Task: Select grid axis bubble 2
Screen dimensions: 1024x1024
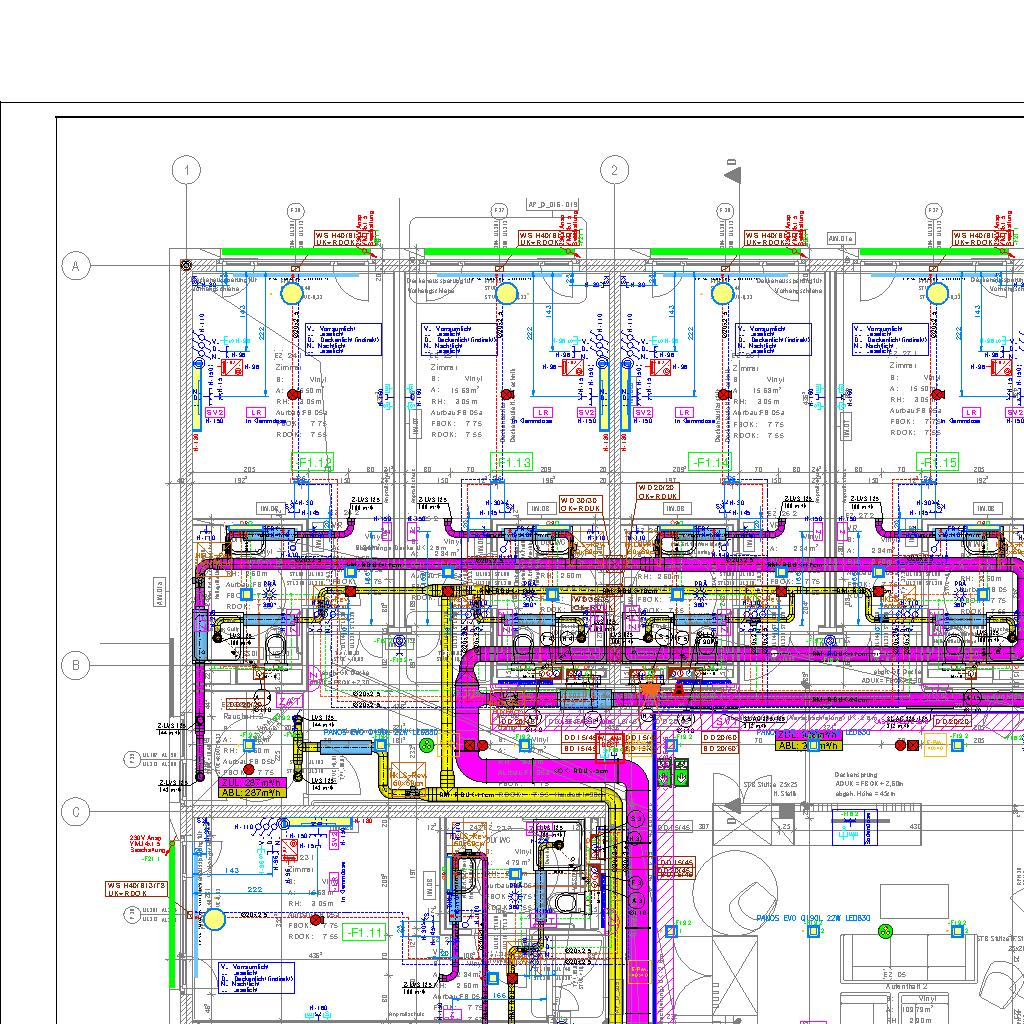Action: 614,171
